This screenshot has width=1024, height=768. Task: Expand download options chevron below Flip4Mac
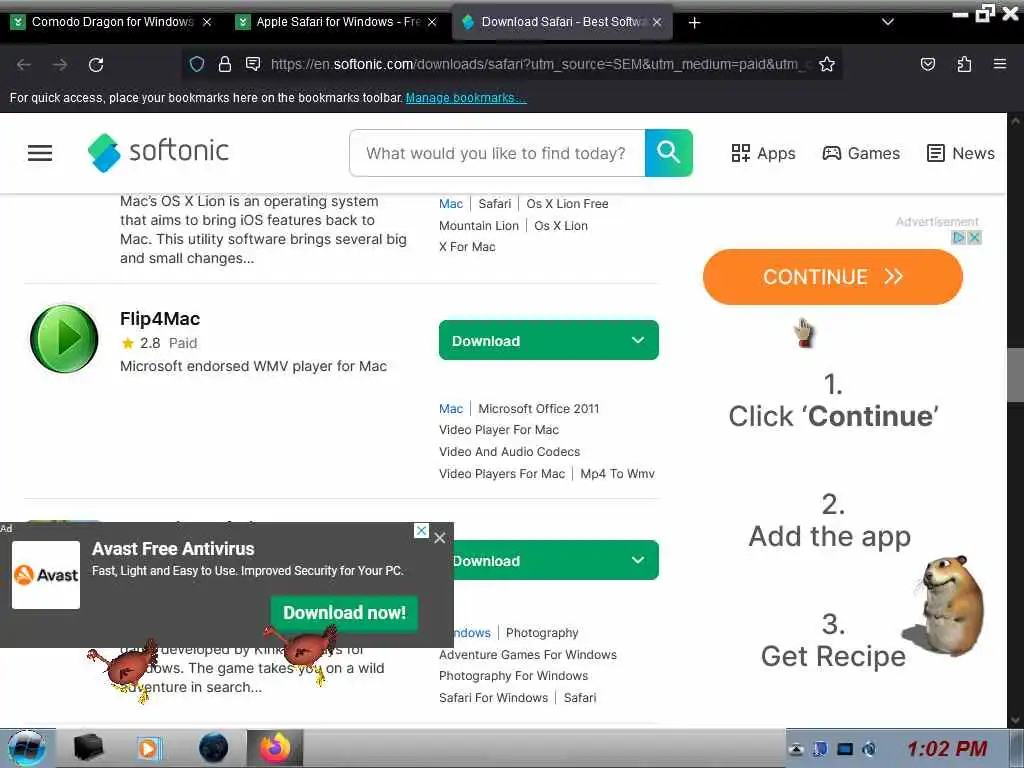(638, 560)
